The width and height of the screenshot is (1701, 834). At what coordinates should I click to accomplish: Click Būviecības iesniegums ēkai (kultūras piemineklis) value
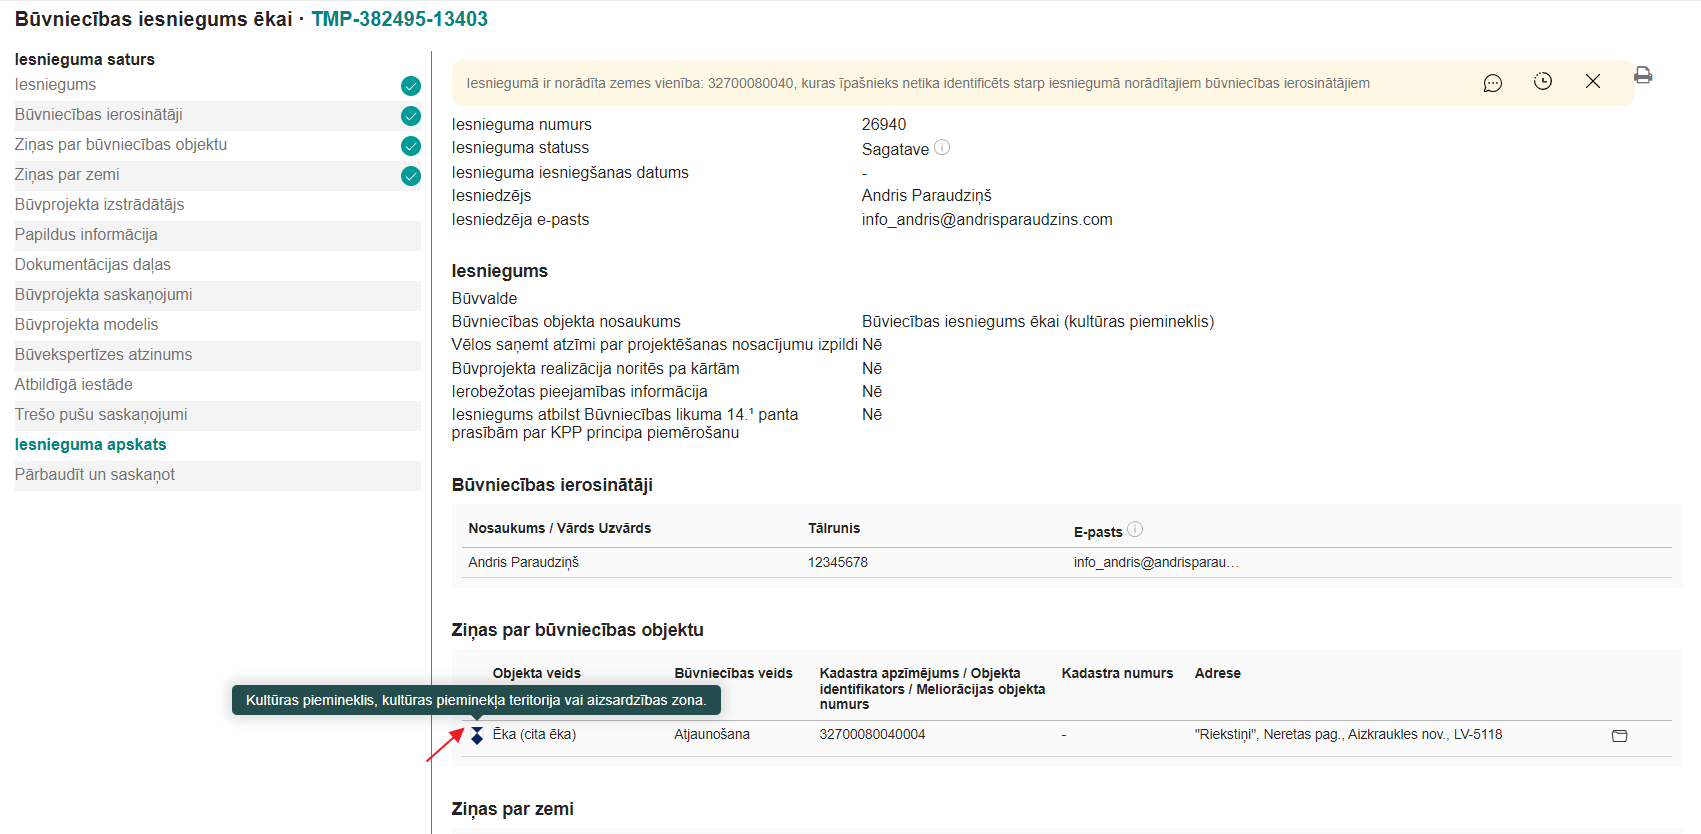coord(1038,322)
